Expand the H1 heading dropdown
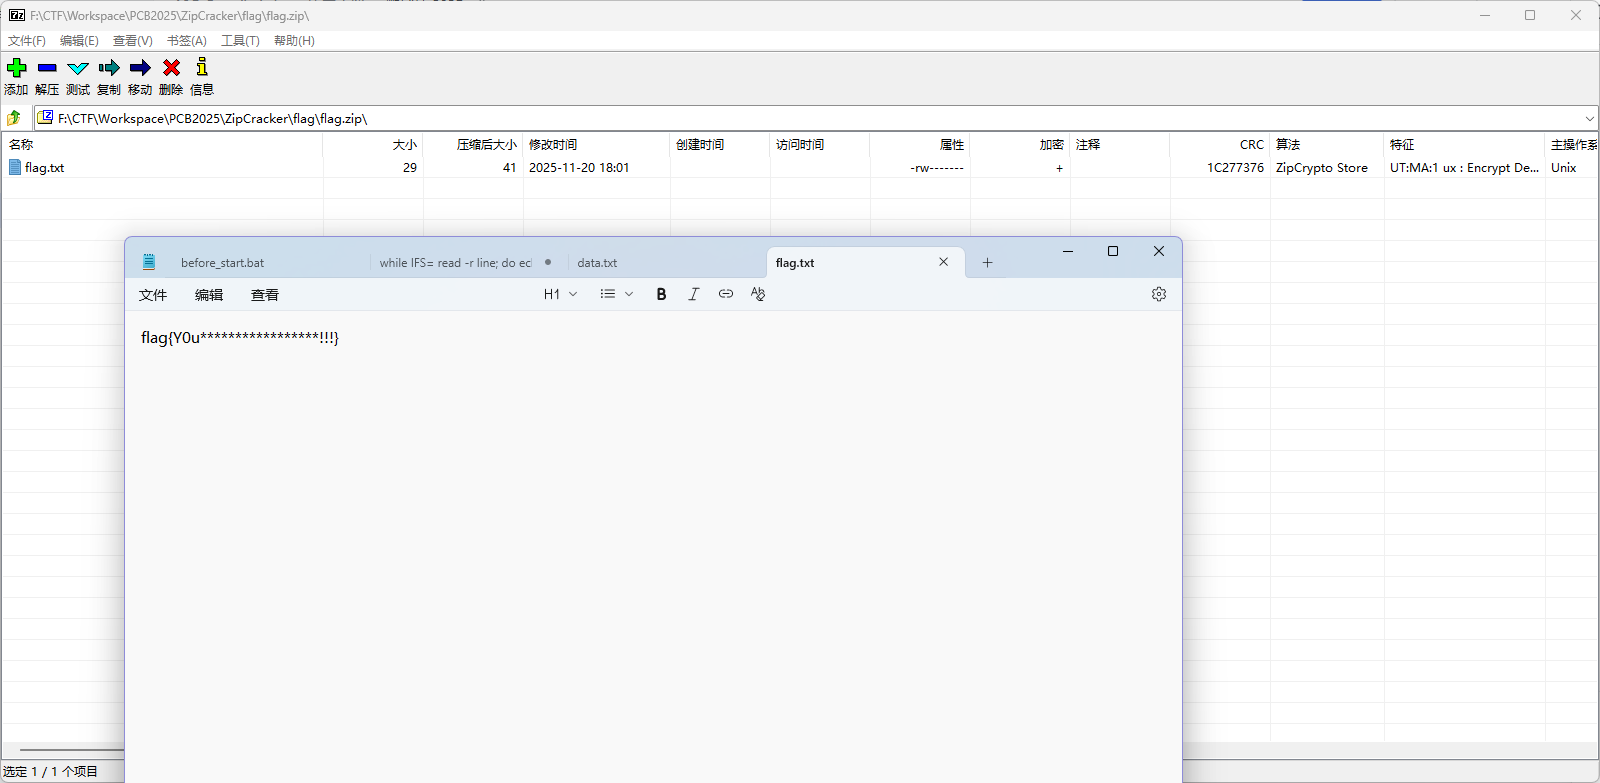The image size is (1600, 783). (560, 294)
